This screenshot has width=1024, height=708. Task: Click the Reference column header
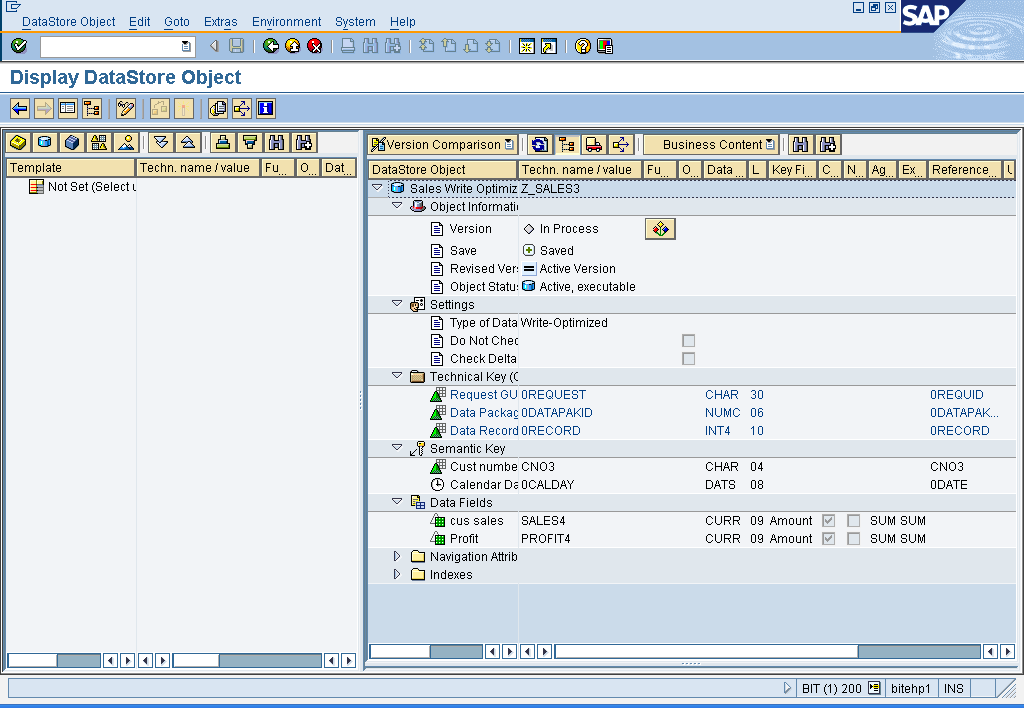pos(963,170)
